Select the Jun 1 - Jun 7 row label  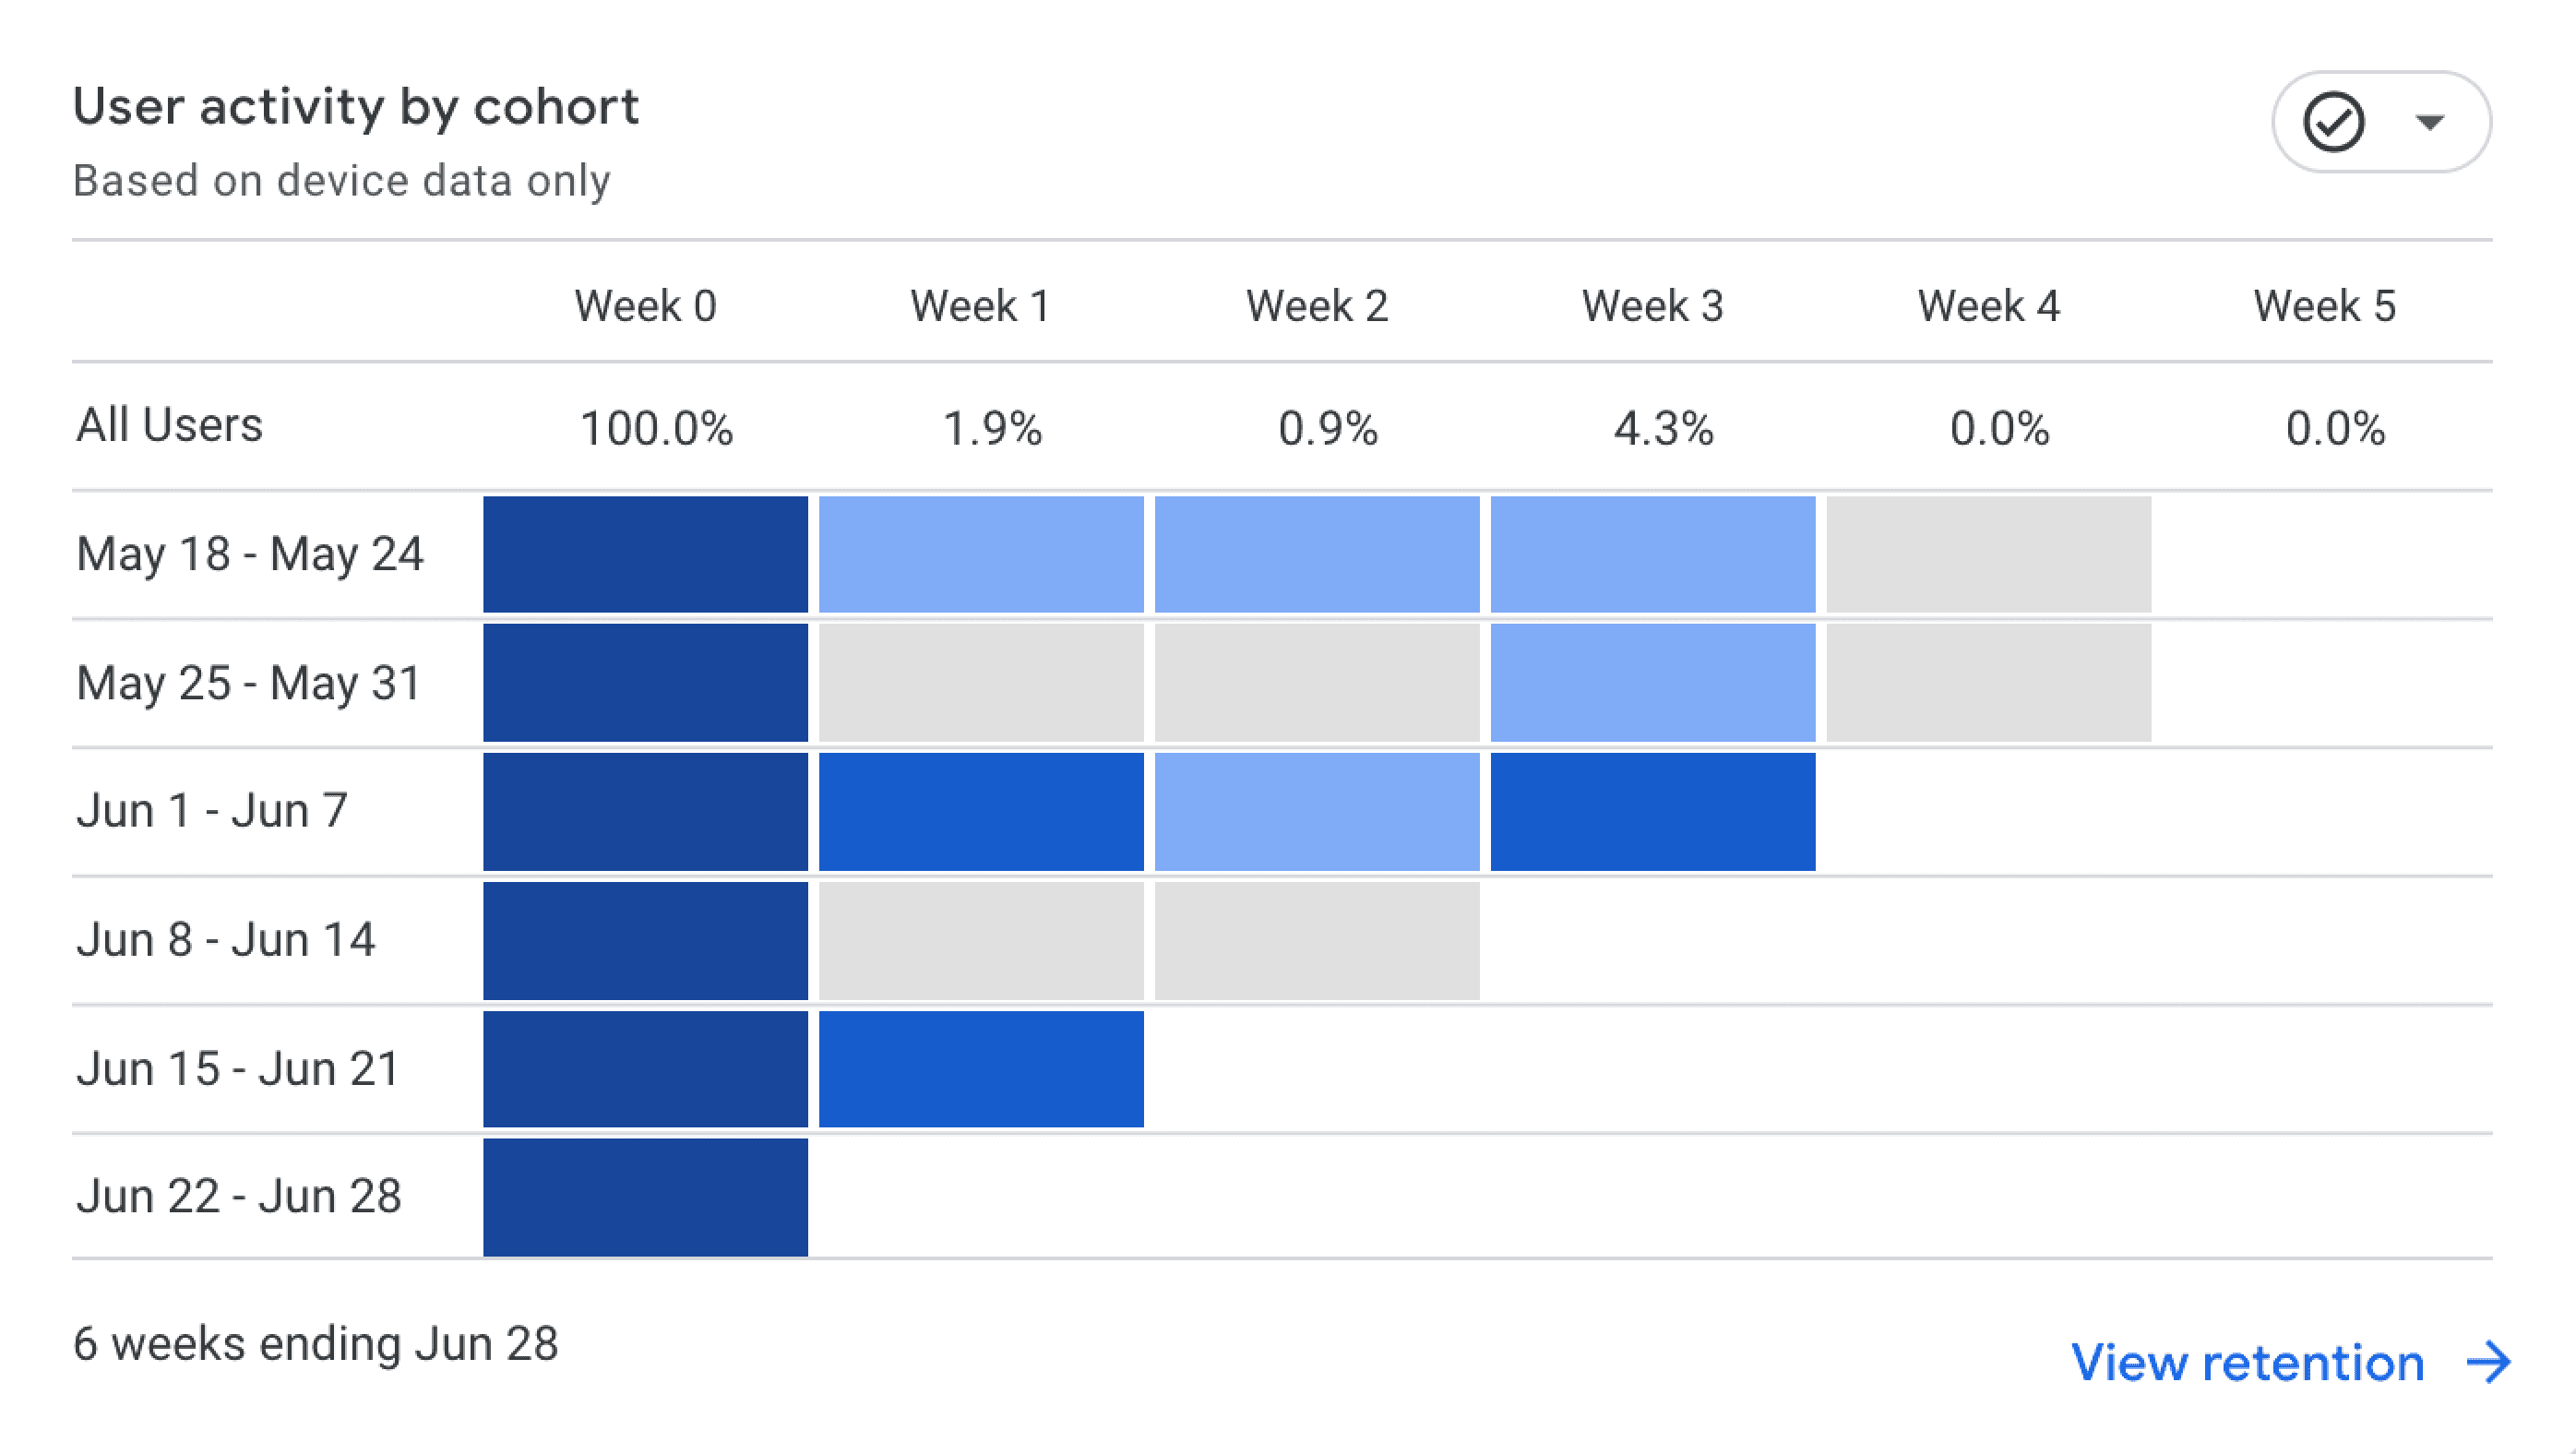tap(212, 811)
